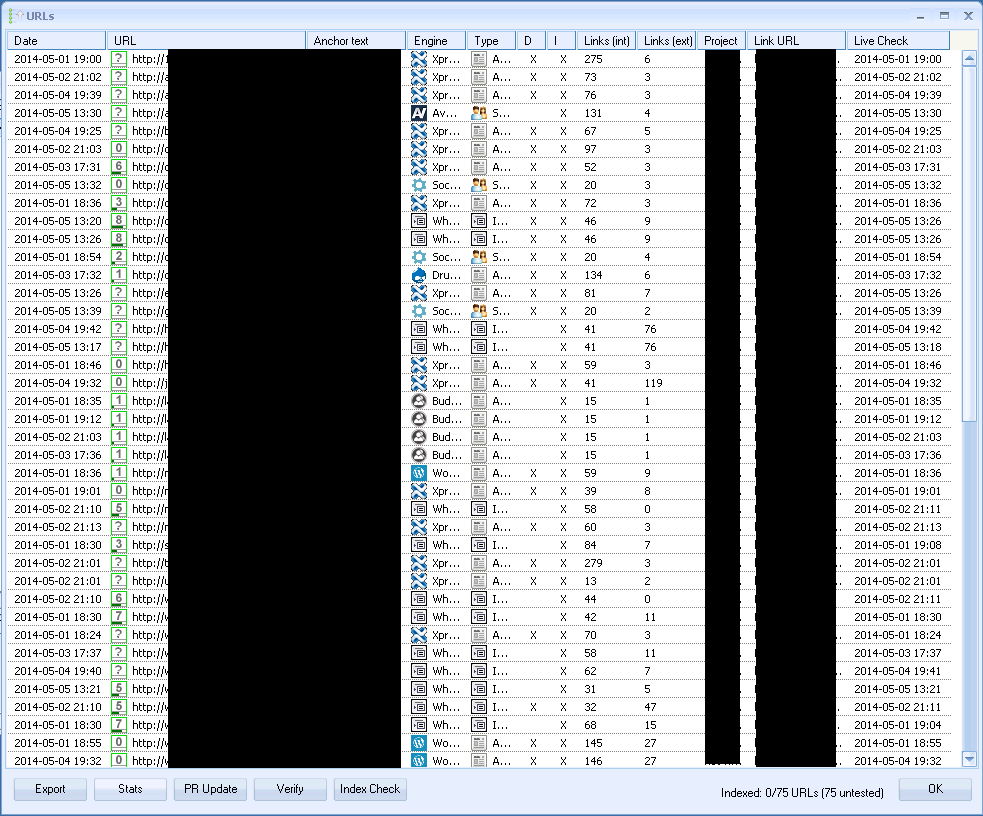Click the indexer type icon in the 2014-05-04 19:42 row

pyautogui.click(x=479, y=329)
